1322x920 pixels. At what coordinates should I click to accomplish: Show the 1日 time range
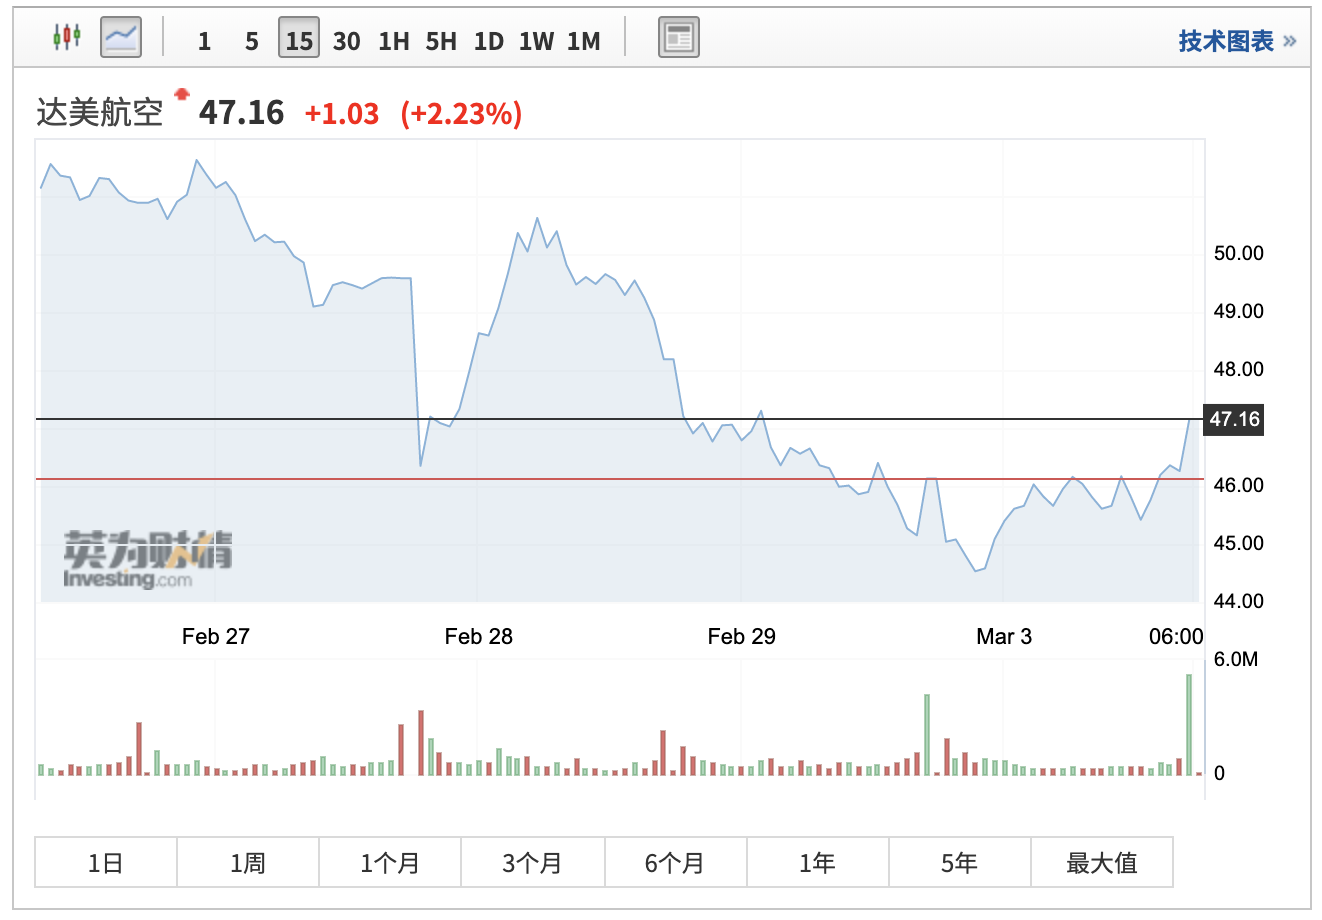[106, 863]
